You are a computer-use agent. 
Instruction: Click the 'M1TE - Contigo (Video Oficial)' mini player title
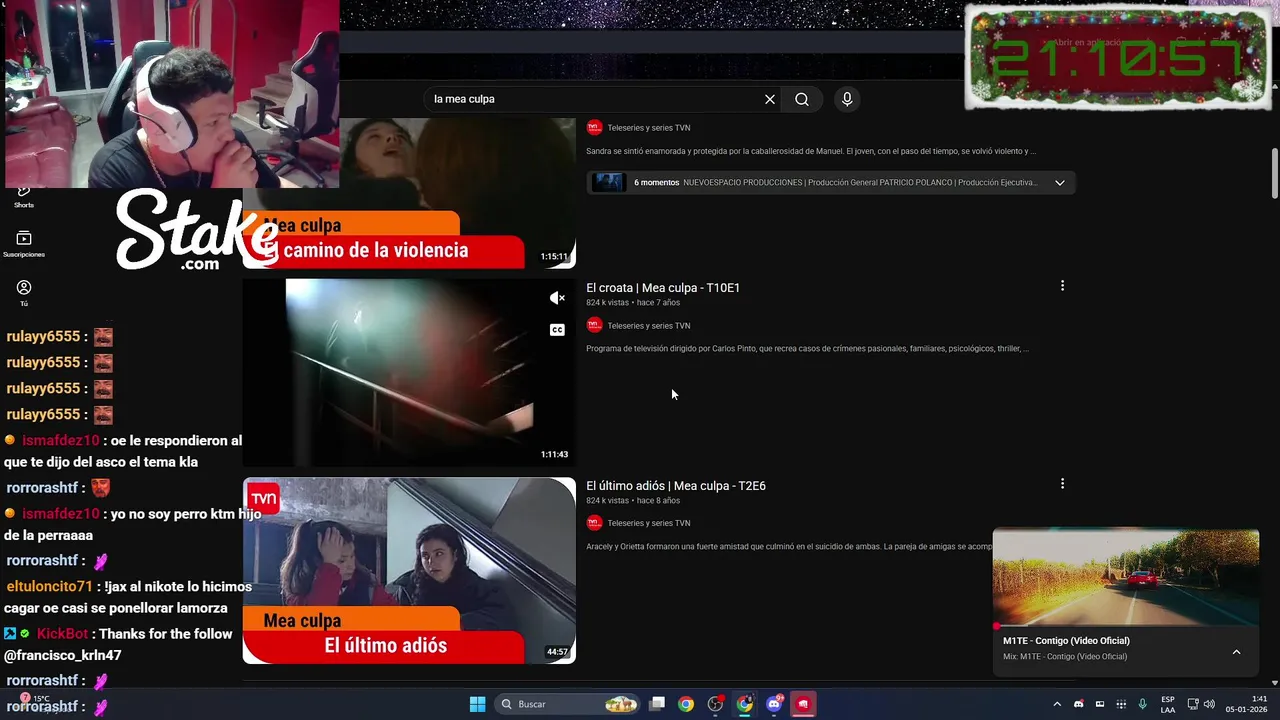[x=1066, y=641]
